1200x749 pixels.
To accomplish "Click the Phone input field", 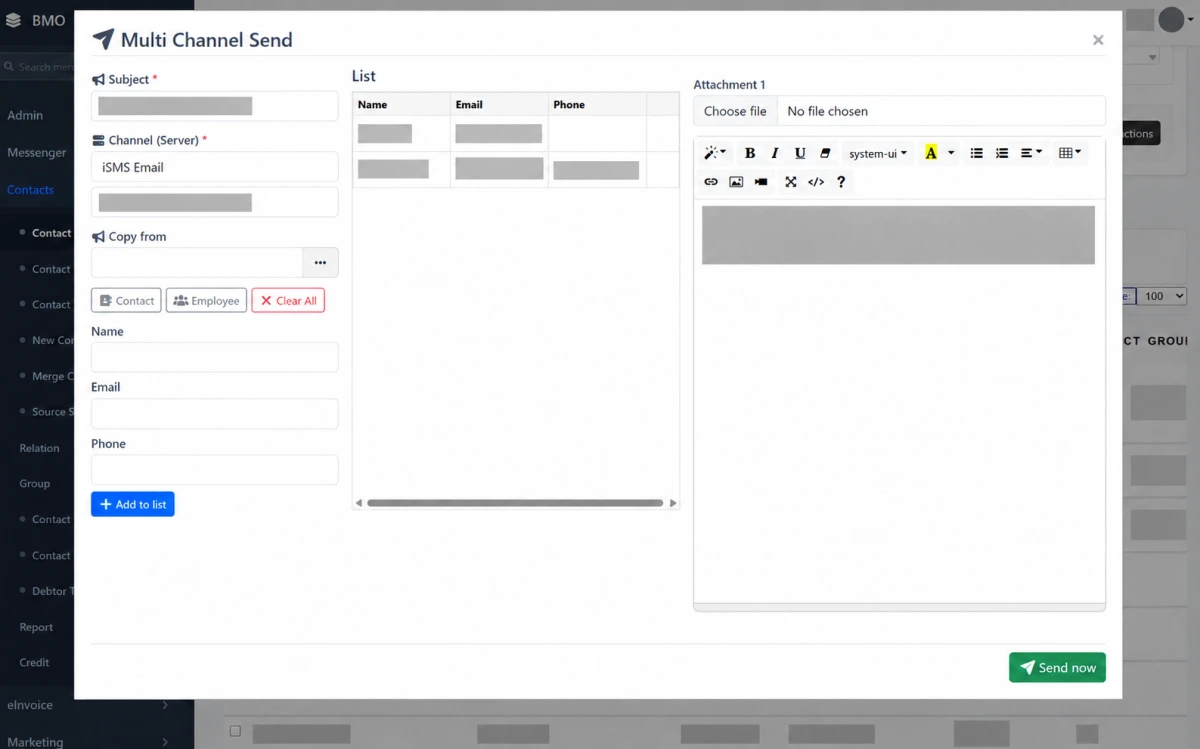I will pos(215,470).
